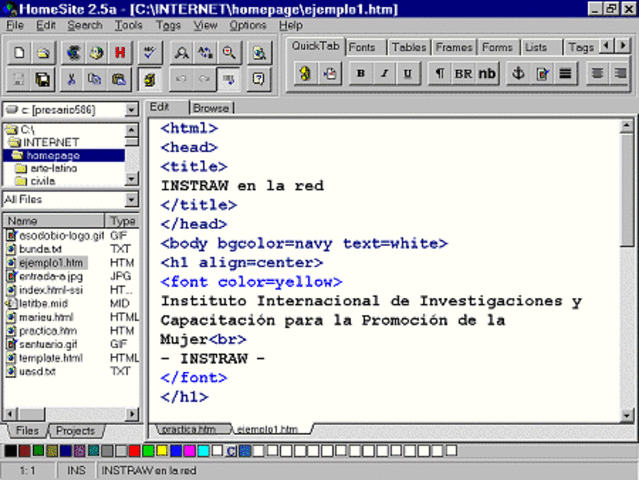The image size is (639, 480).
Task: Toggle the yellow highlighted toolbar button beside spell check
Action: pyautogui.click(x=150, y=79)
